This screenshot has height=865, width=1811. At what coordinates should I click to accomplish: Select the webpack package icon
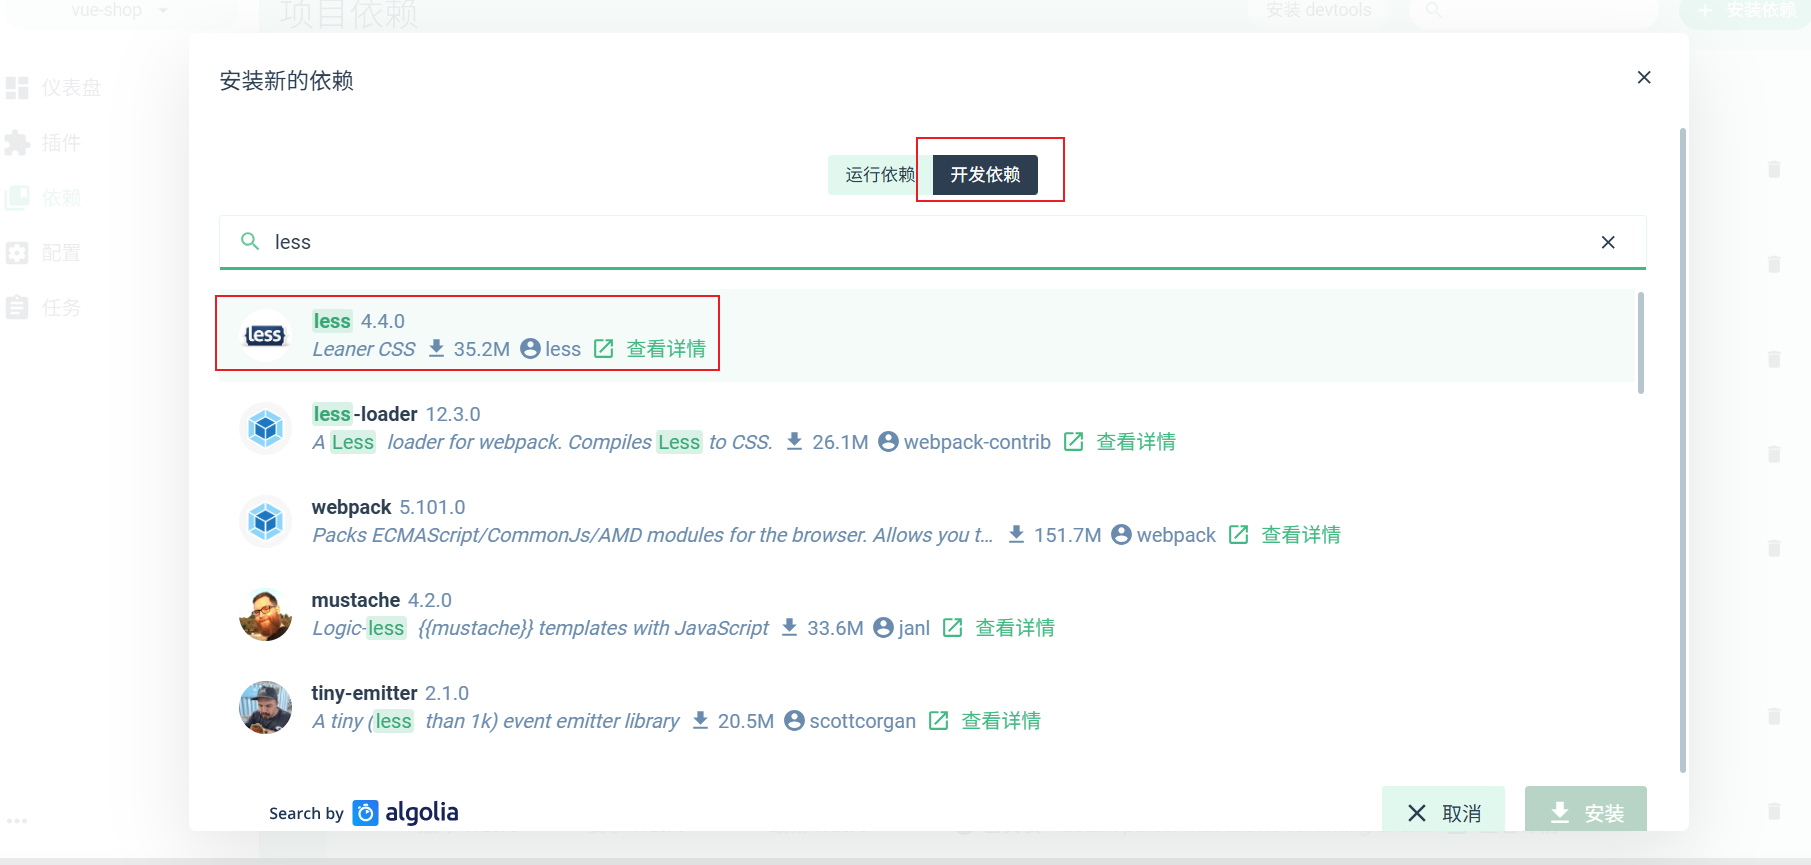265,521
